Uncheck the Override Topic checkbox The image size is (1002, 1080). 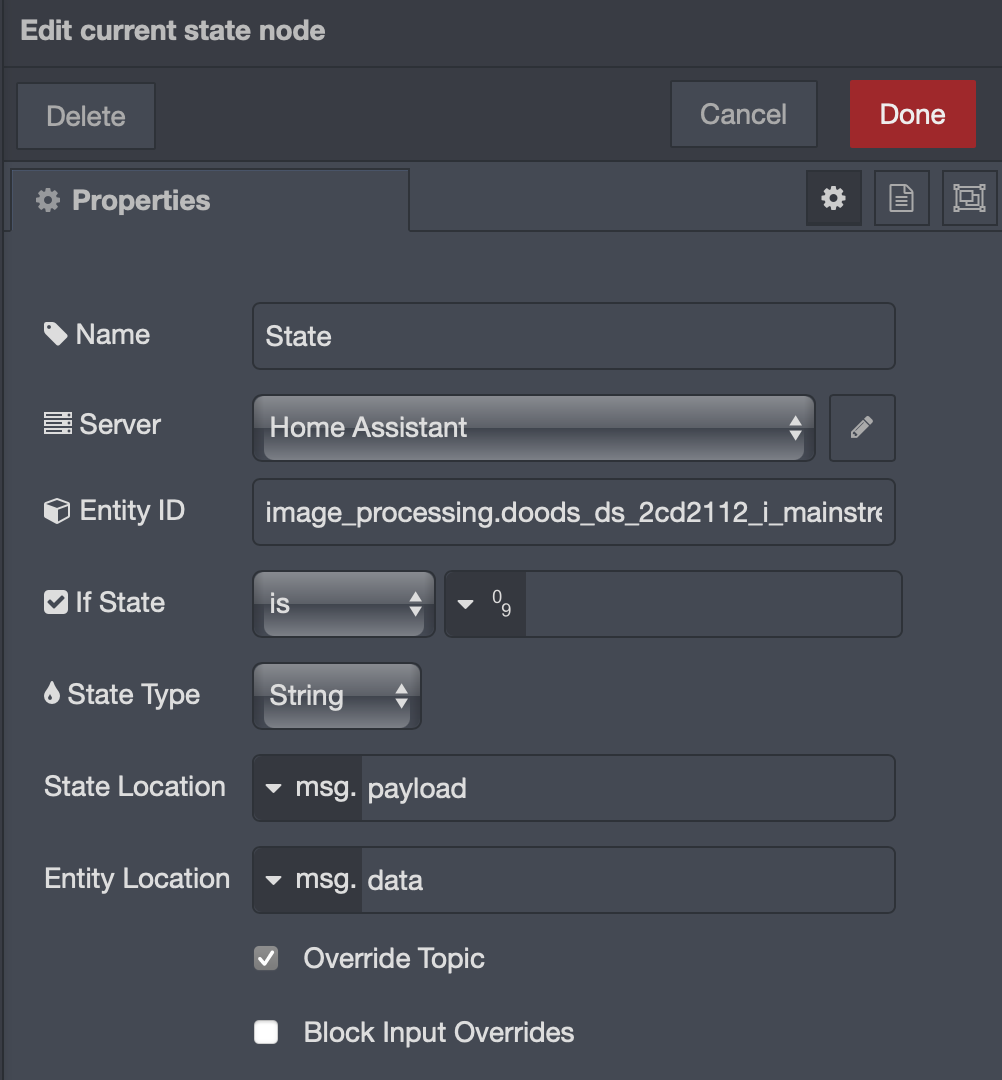[x=266, y=958]
